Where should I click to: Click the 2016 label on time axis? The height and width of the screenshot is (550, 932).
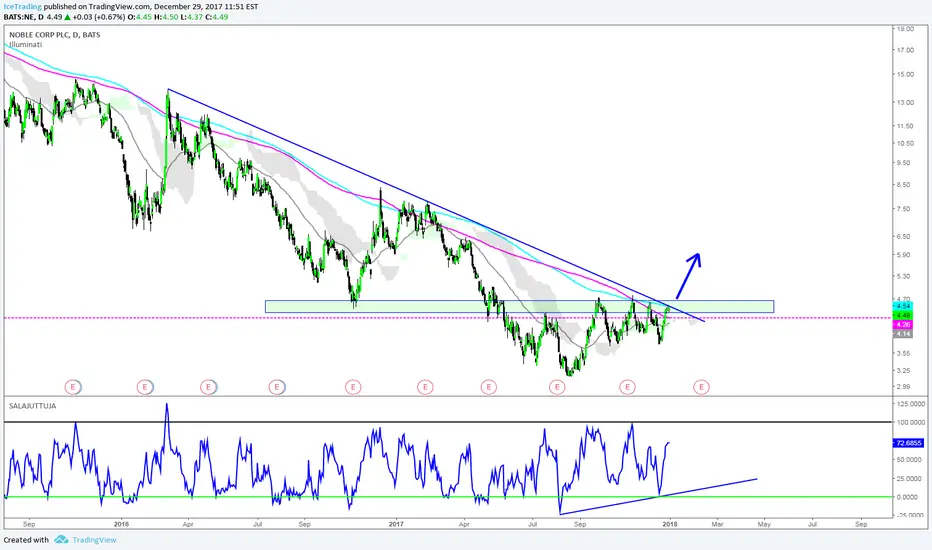click(121, 524)
